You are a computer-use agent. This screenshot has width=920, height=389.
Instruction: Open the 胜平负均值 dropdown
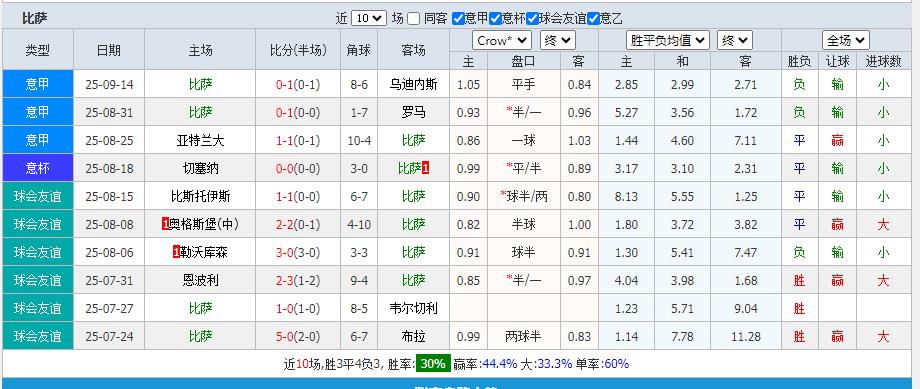click(668, 40)
